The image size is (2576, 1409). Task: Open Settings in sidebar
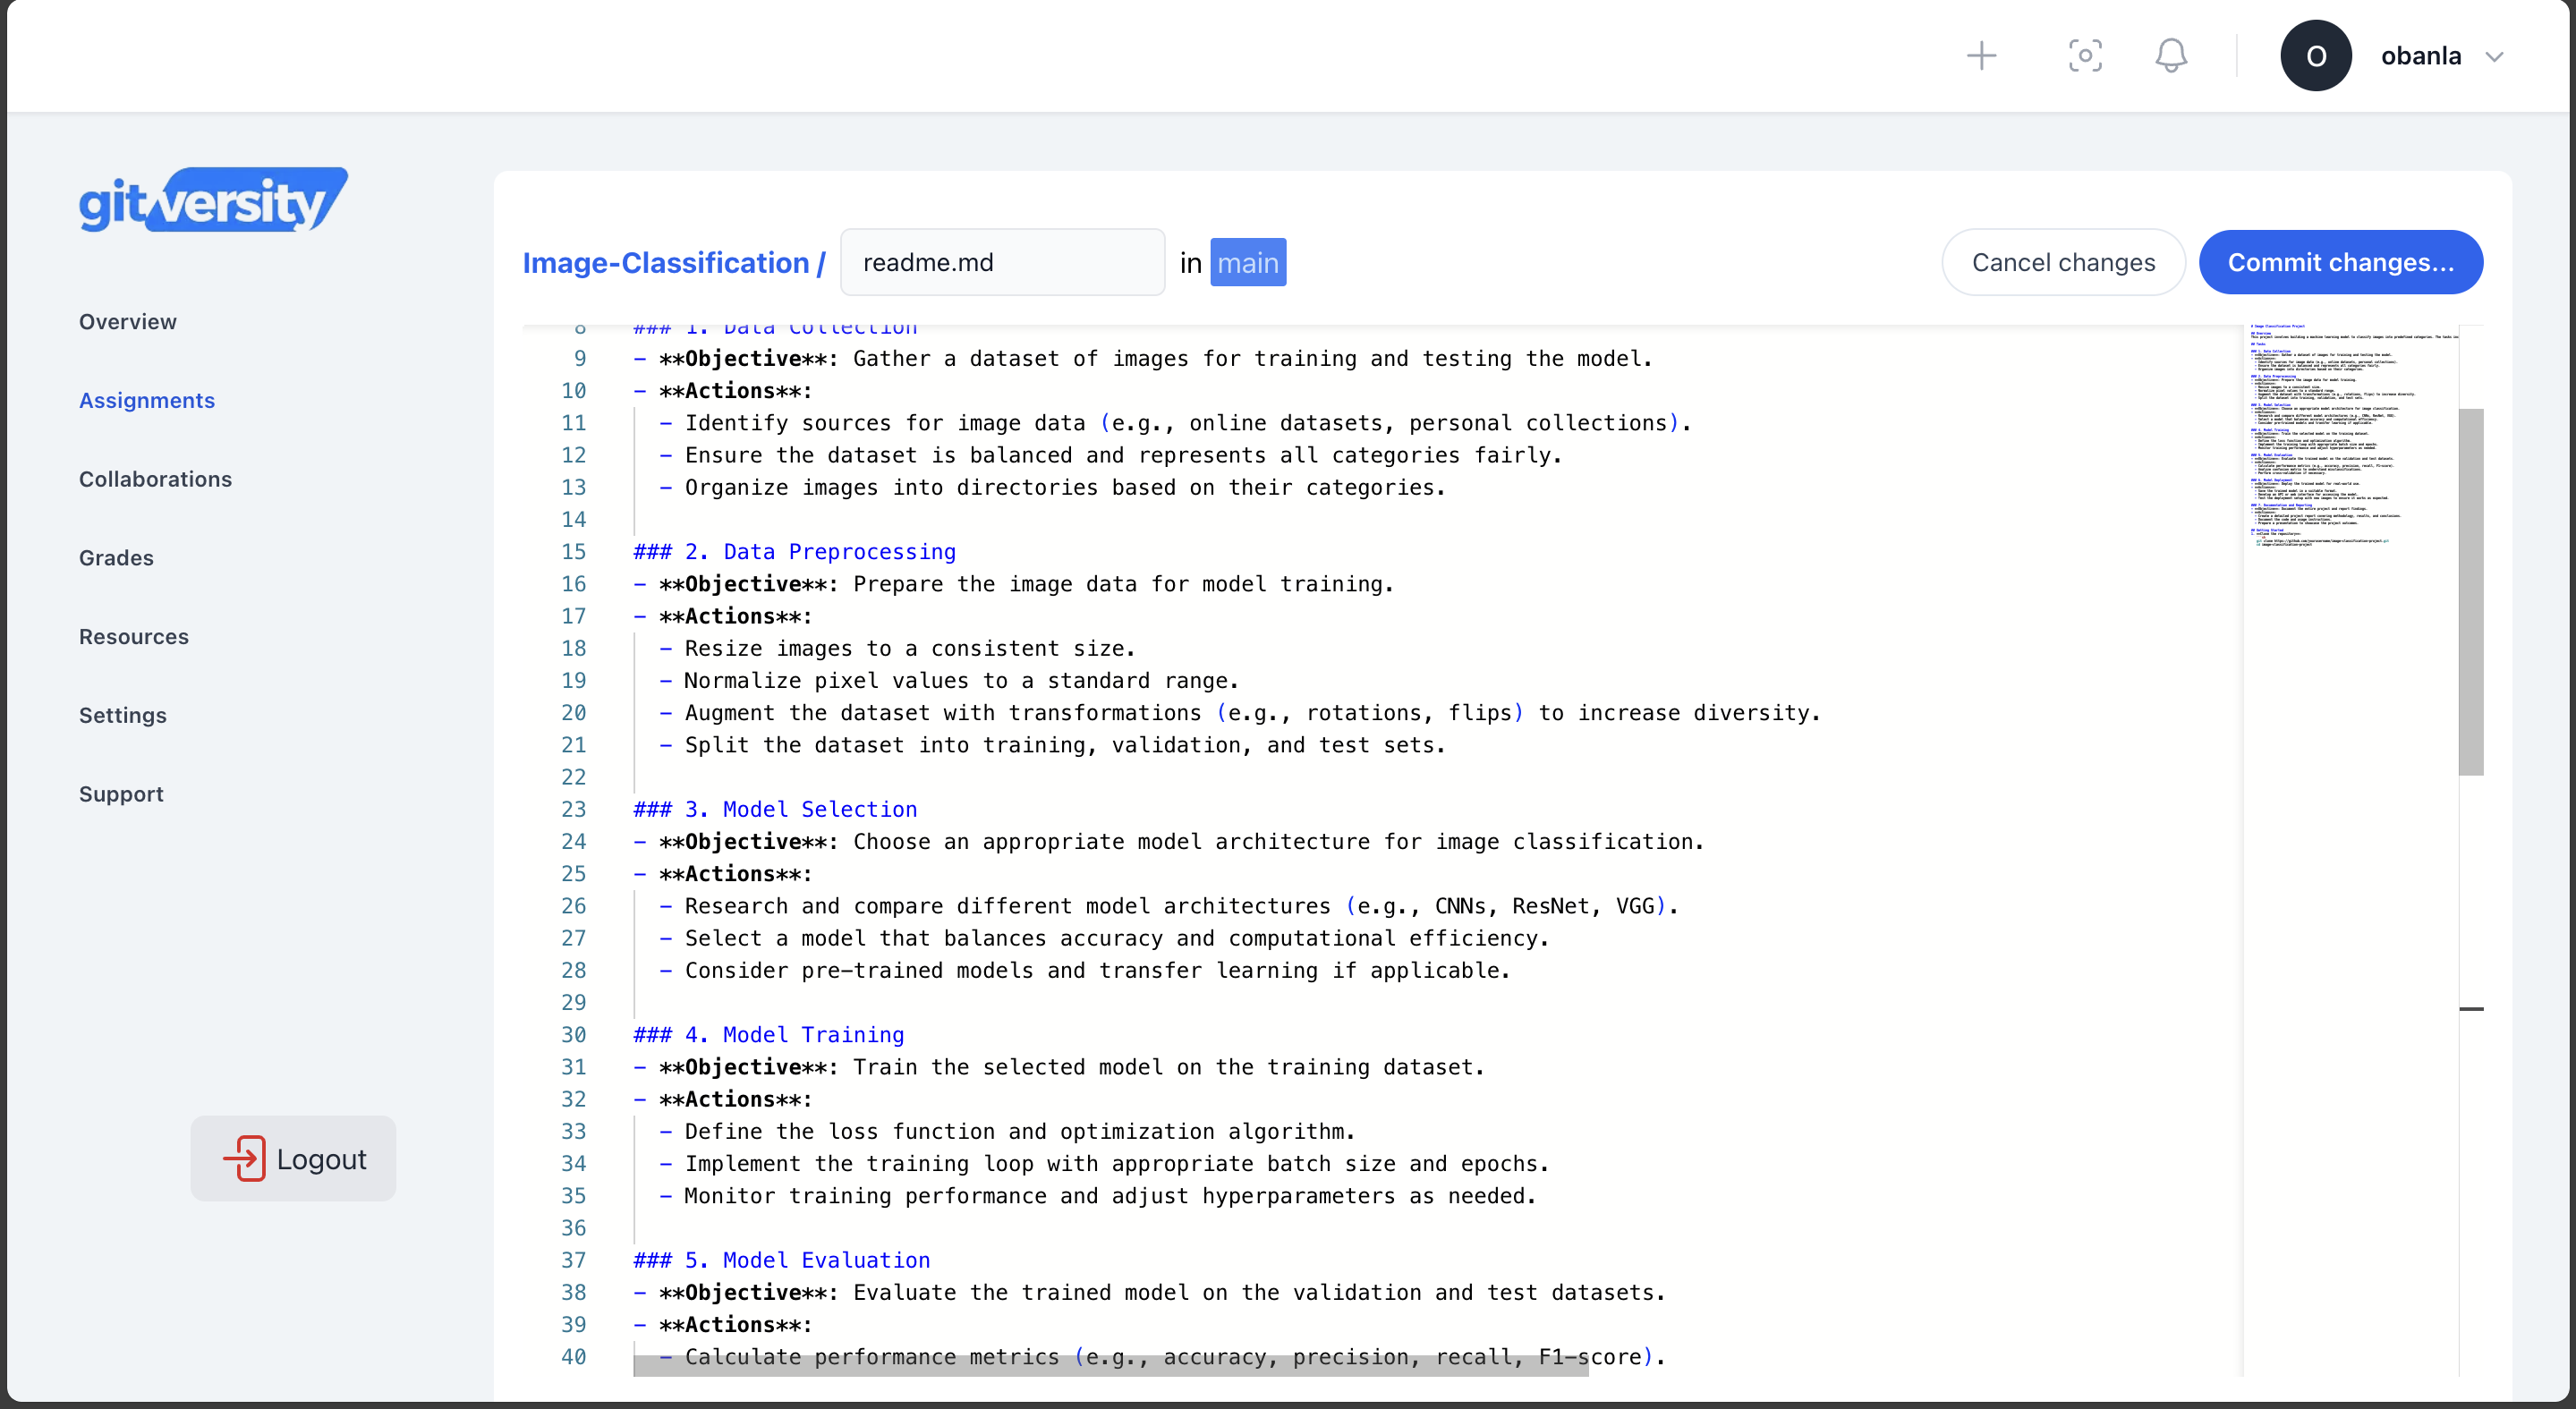[x=123, y=715]
